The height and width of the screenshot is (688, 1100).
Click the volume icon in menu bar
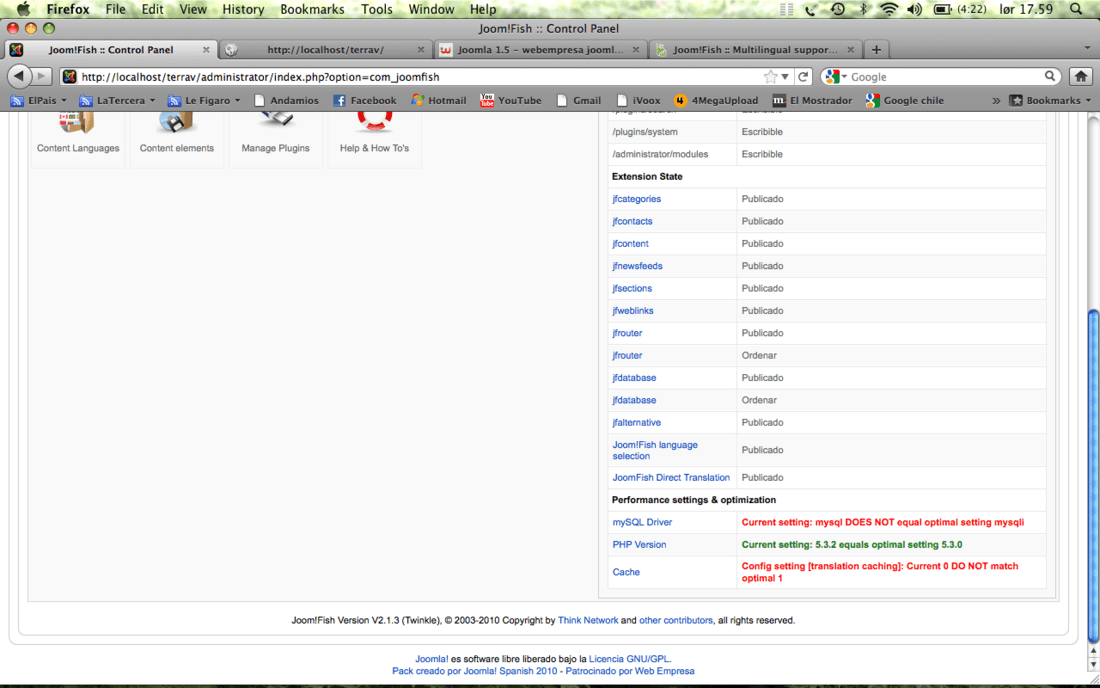[915, 9]
